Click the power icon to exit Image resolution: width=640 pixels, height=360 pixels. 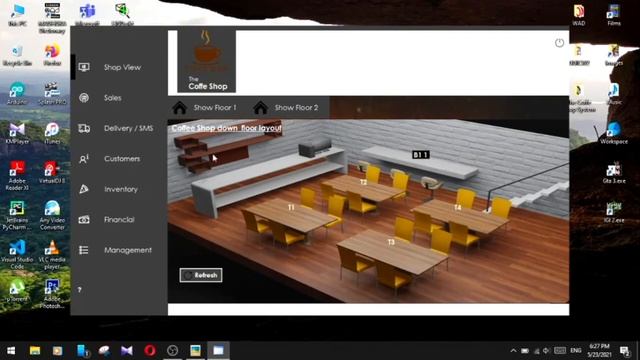tap(559, 43)
